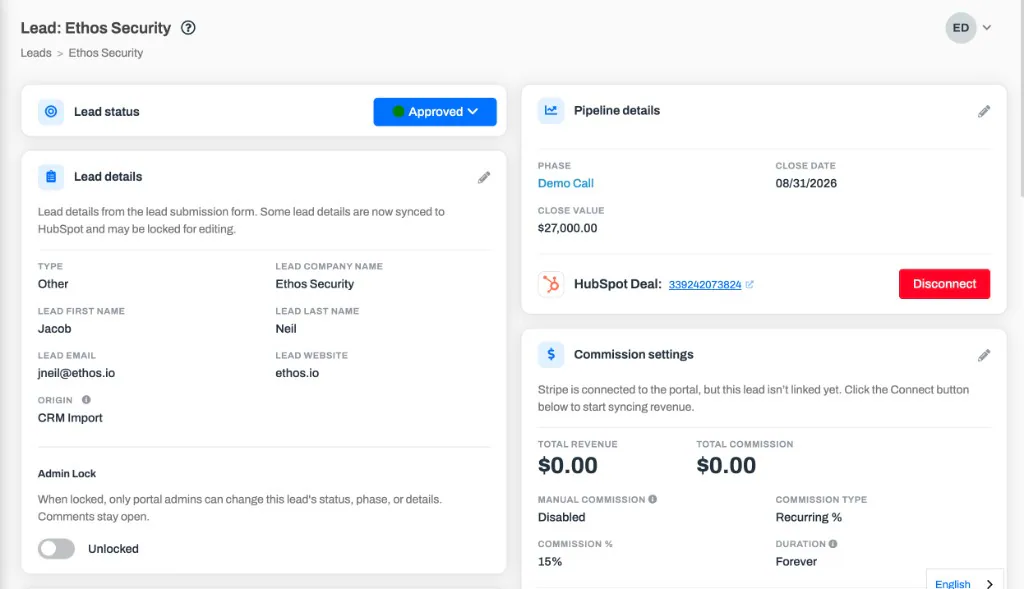The height and width of the screenshot is (589, 1024).
Task: Click the Unlocked label beside the switch
Action: [x=113, y=549]
